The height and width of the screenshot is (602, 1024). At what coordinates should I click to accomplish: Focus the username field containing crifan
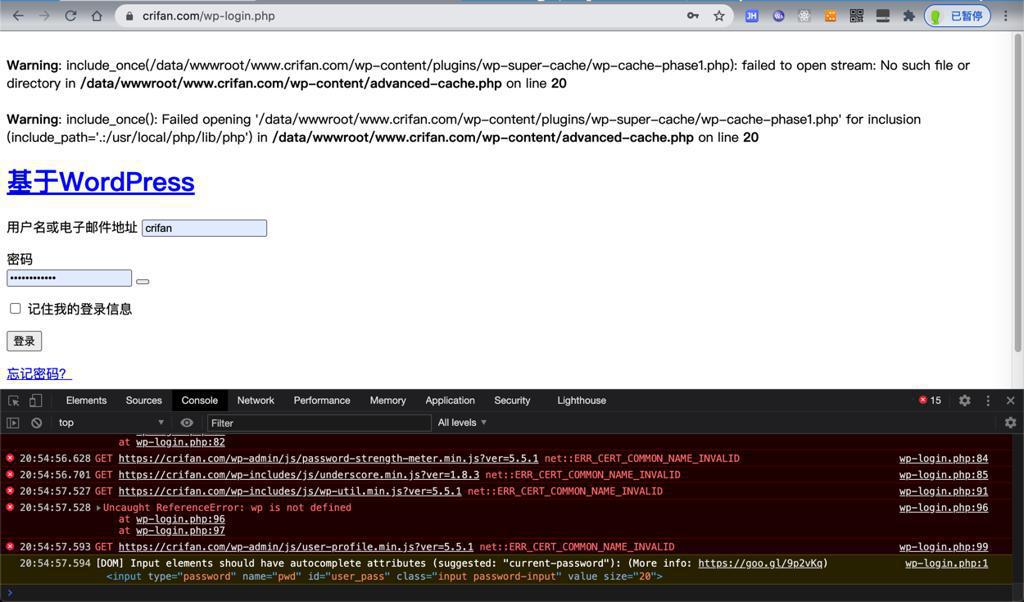204,228
